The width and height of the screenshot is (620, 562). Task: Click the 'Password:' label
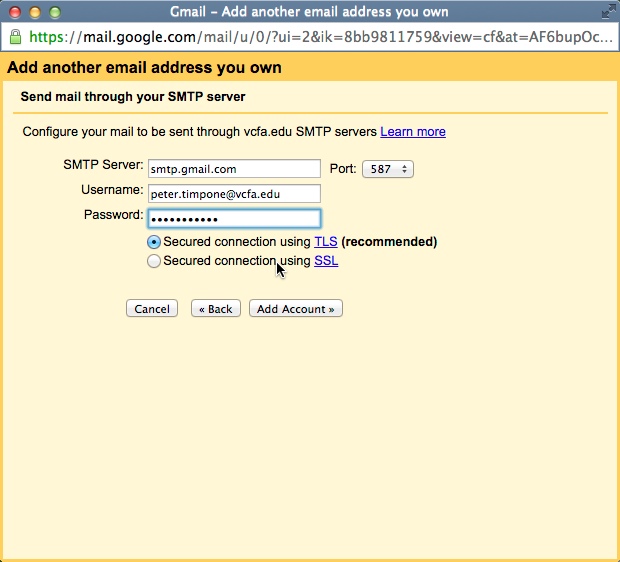(x=113, y=215)
